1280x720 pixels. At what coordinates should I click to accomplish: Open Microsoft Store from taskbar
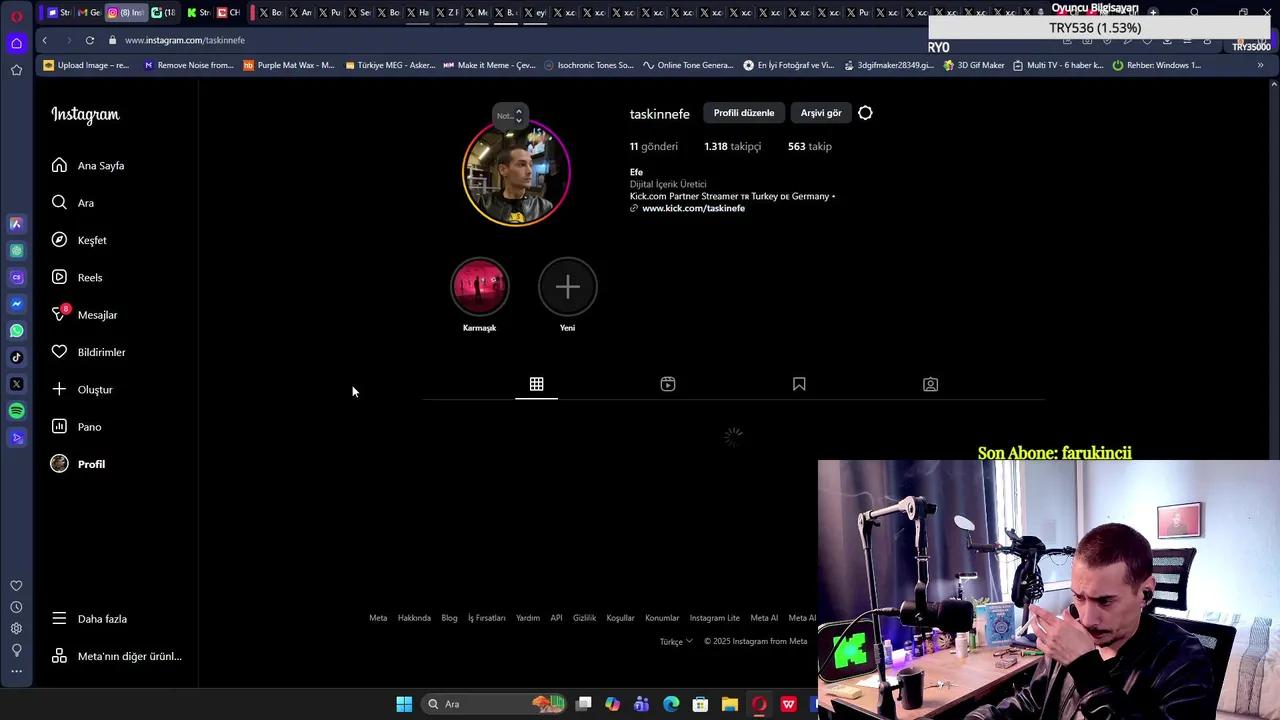pyautogui.click(x=700, y=704)
